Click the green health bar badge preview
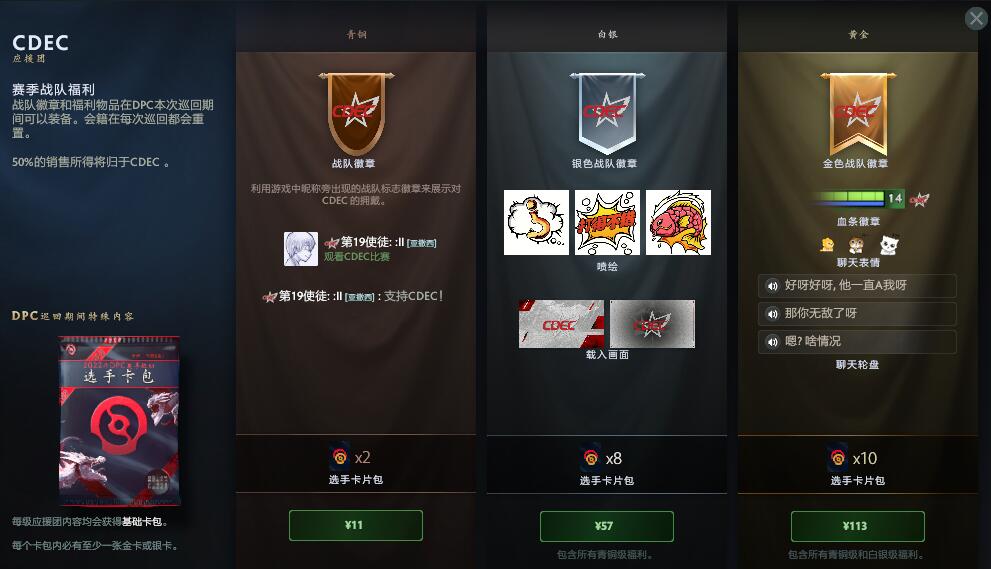 tap(858, 198)
